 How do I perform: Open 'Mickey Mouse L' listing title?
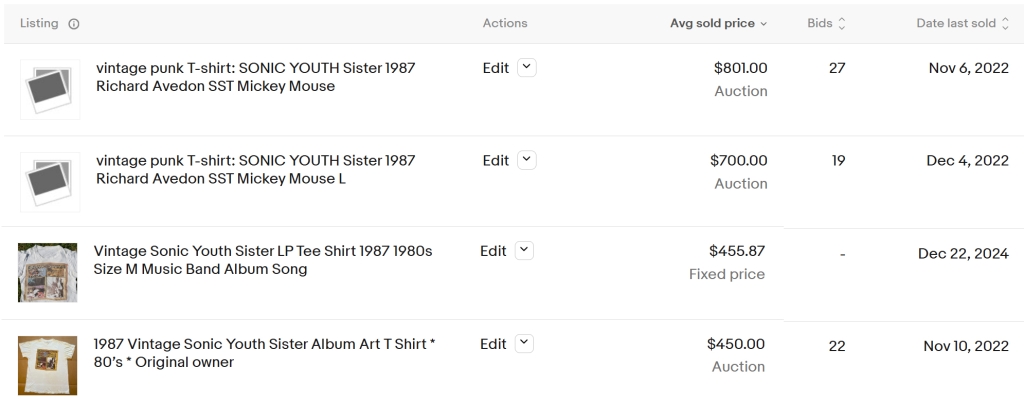click(x=255, y=169)
